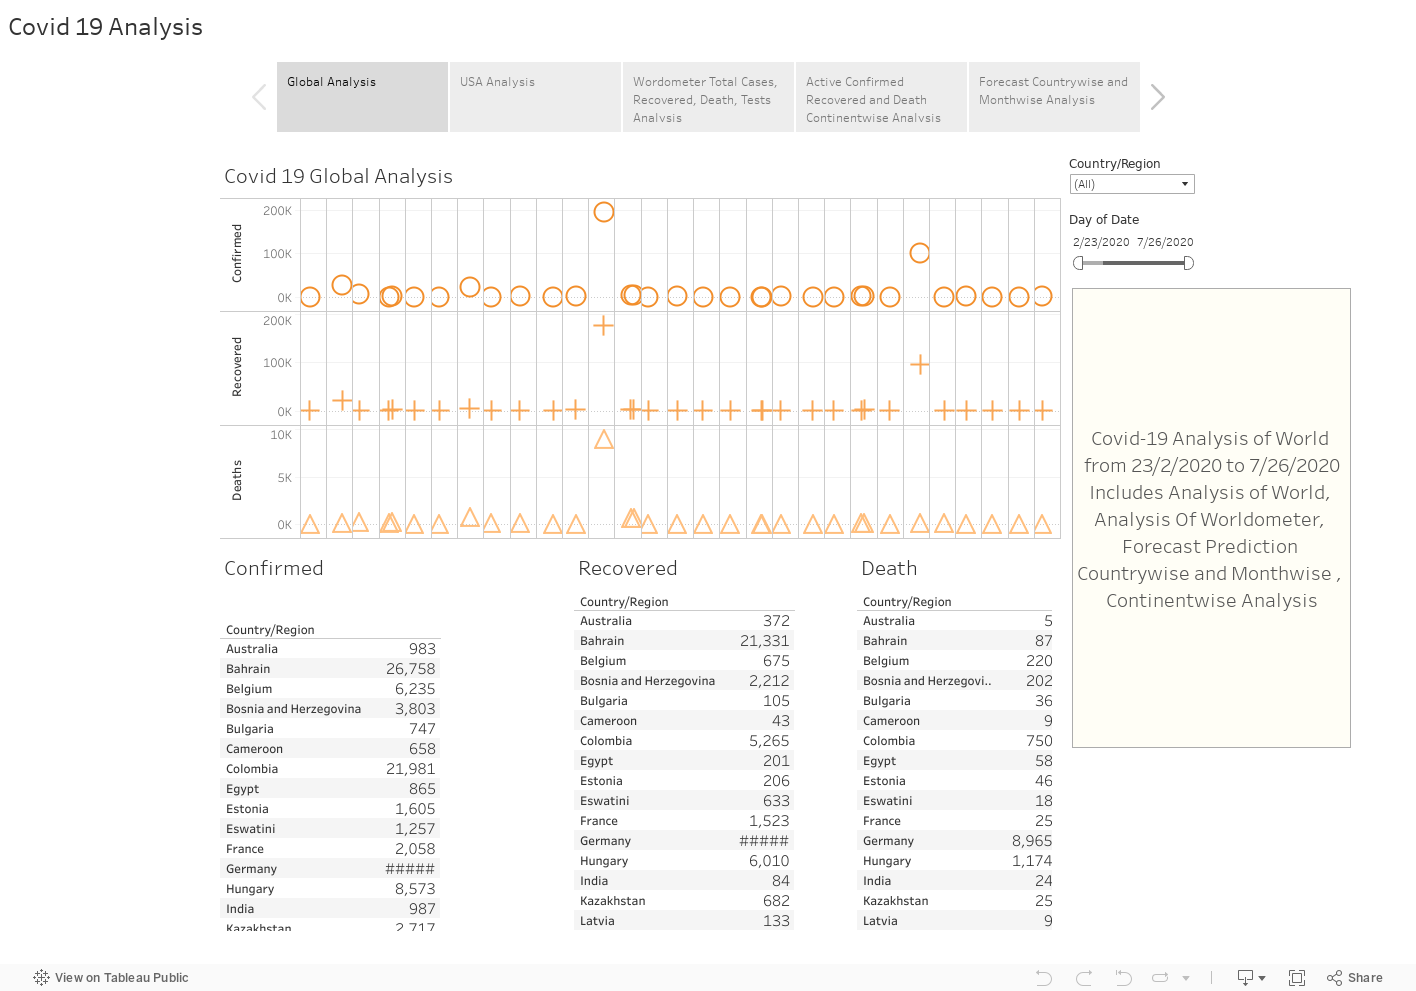This screenshot has height=991, width=1416.
Task: Open Active Confirmed Recovered and Death tab
Action: (x=881, y=97)
